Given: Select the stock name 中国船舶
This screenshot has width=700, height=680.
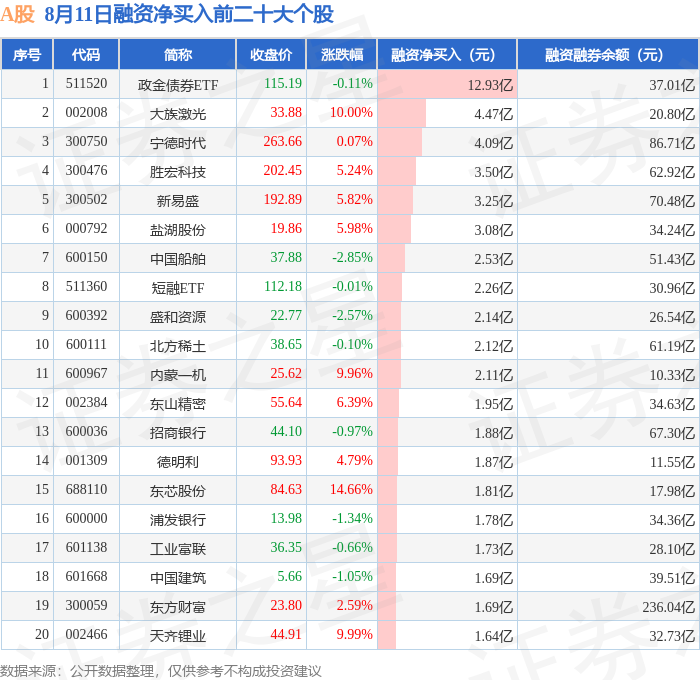Looking at the screenshot, I should 178,259.
